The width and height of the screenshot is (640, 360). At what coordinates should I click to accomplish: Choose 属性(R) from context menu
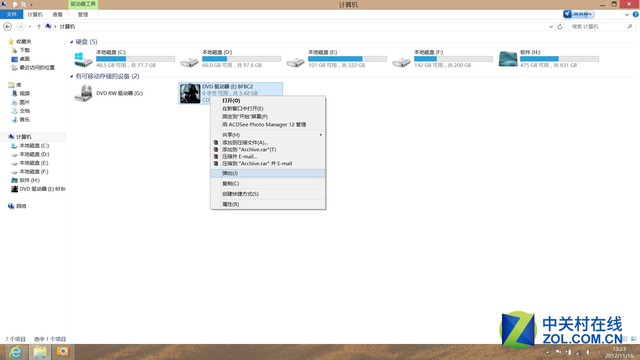click(x=268, y=204)
